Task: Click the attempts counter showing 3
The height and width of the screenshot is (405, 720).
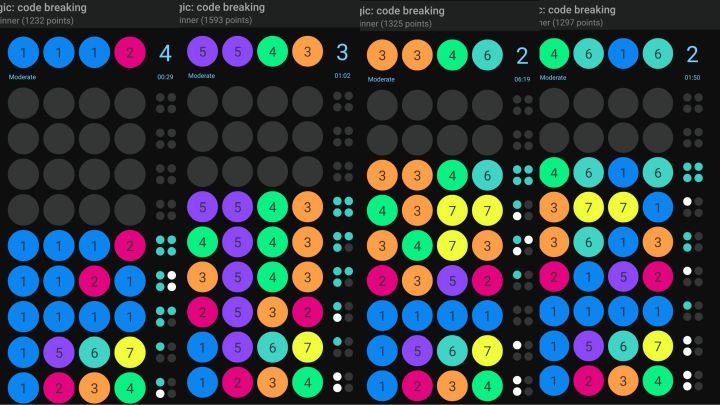Action: (x=342, y=52)
